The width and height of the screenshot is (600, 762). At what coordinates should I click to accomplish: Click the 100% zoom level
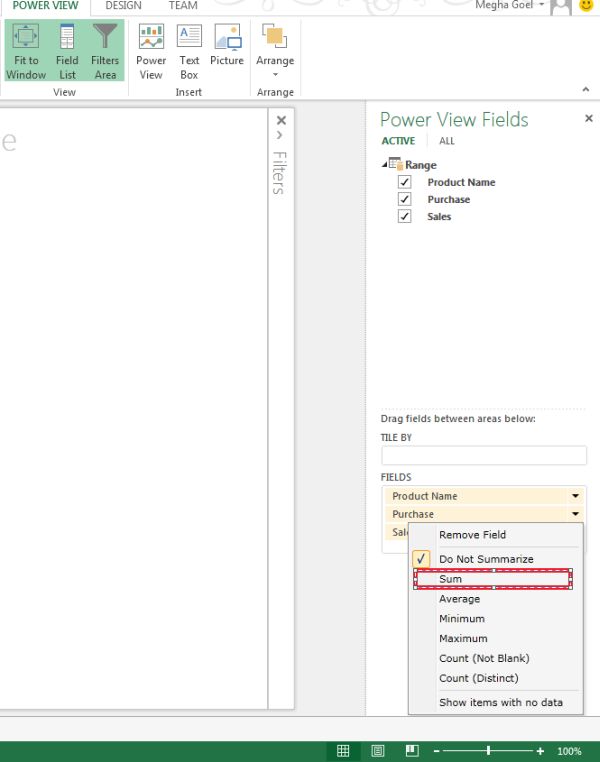pos(569,751)
